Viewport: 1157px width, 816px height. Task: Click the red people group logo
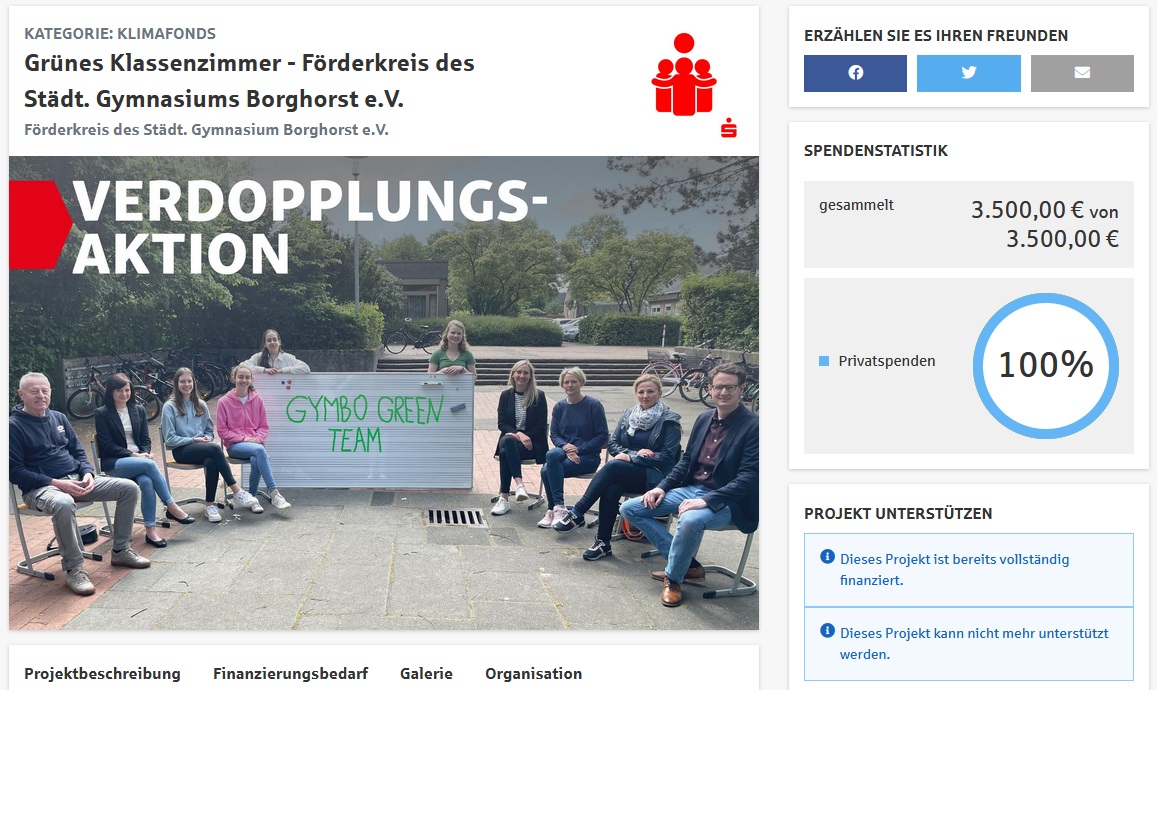(684, 75)
